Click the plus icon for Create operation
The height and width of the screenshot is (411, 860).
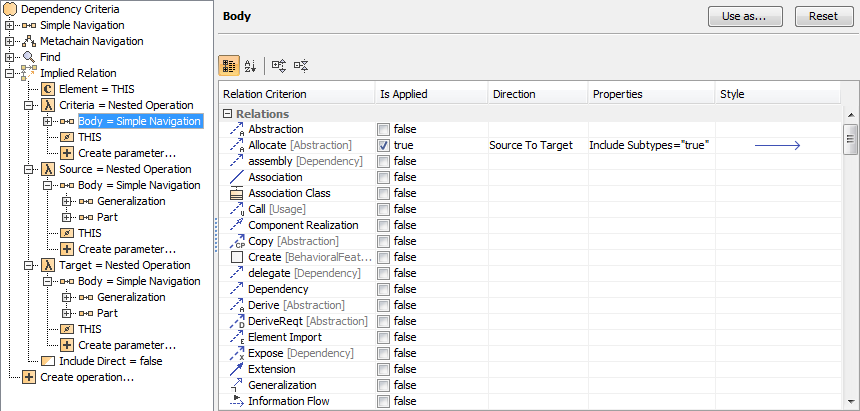[28, 377]
